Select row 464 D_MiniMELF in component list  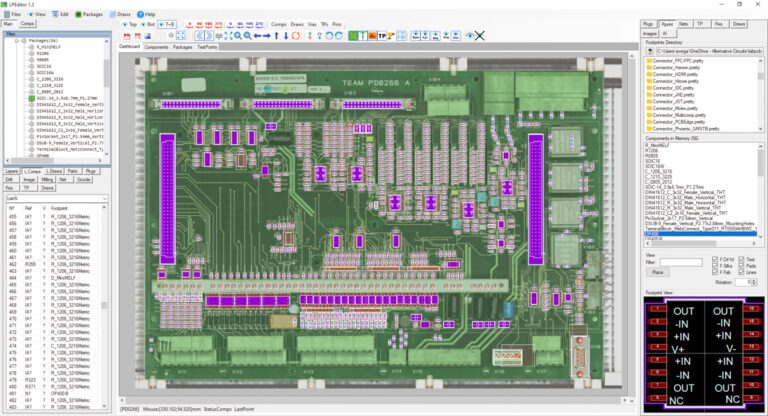54,278
